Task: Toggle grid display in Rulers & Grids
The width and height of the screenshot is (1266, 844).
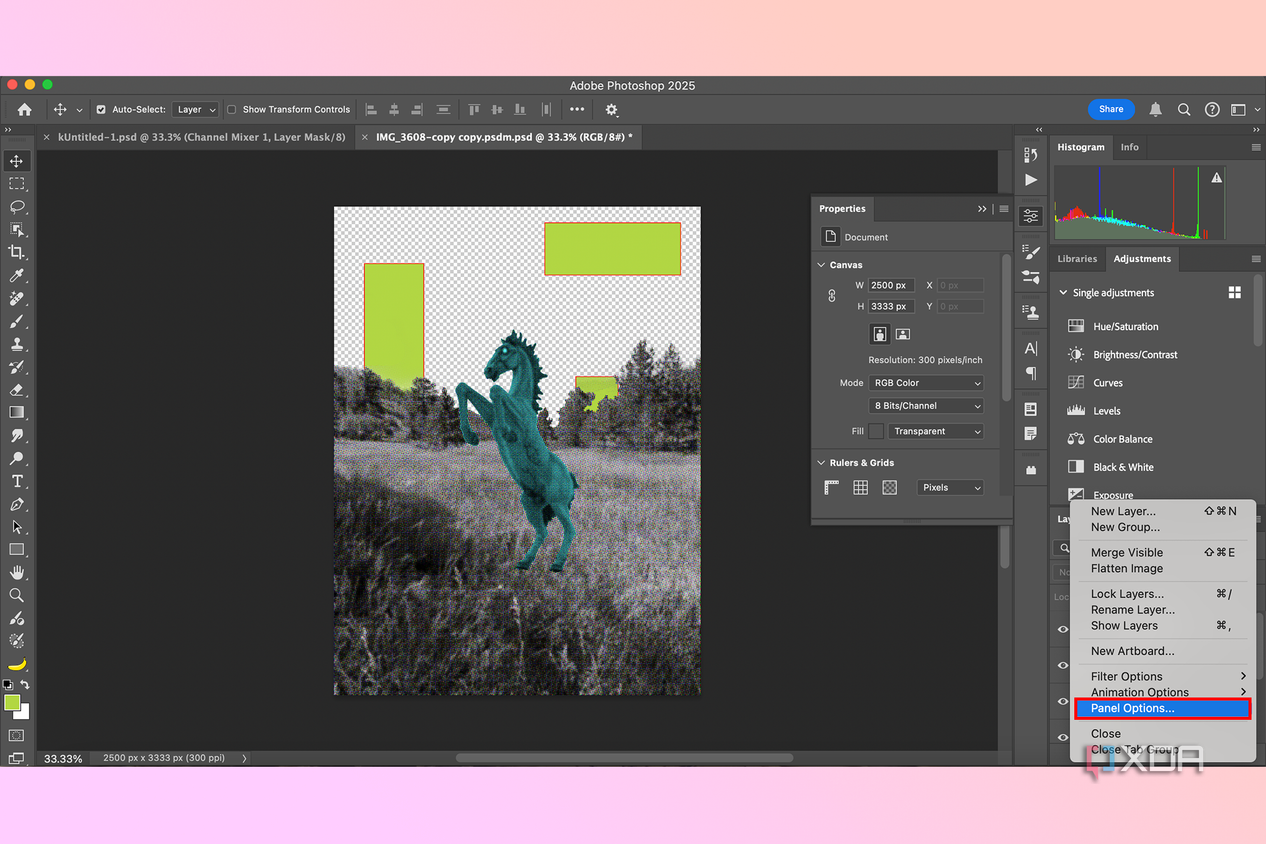Action: (x=860, y=487)
